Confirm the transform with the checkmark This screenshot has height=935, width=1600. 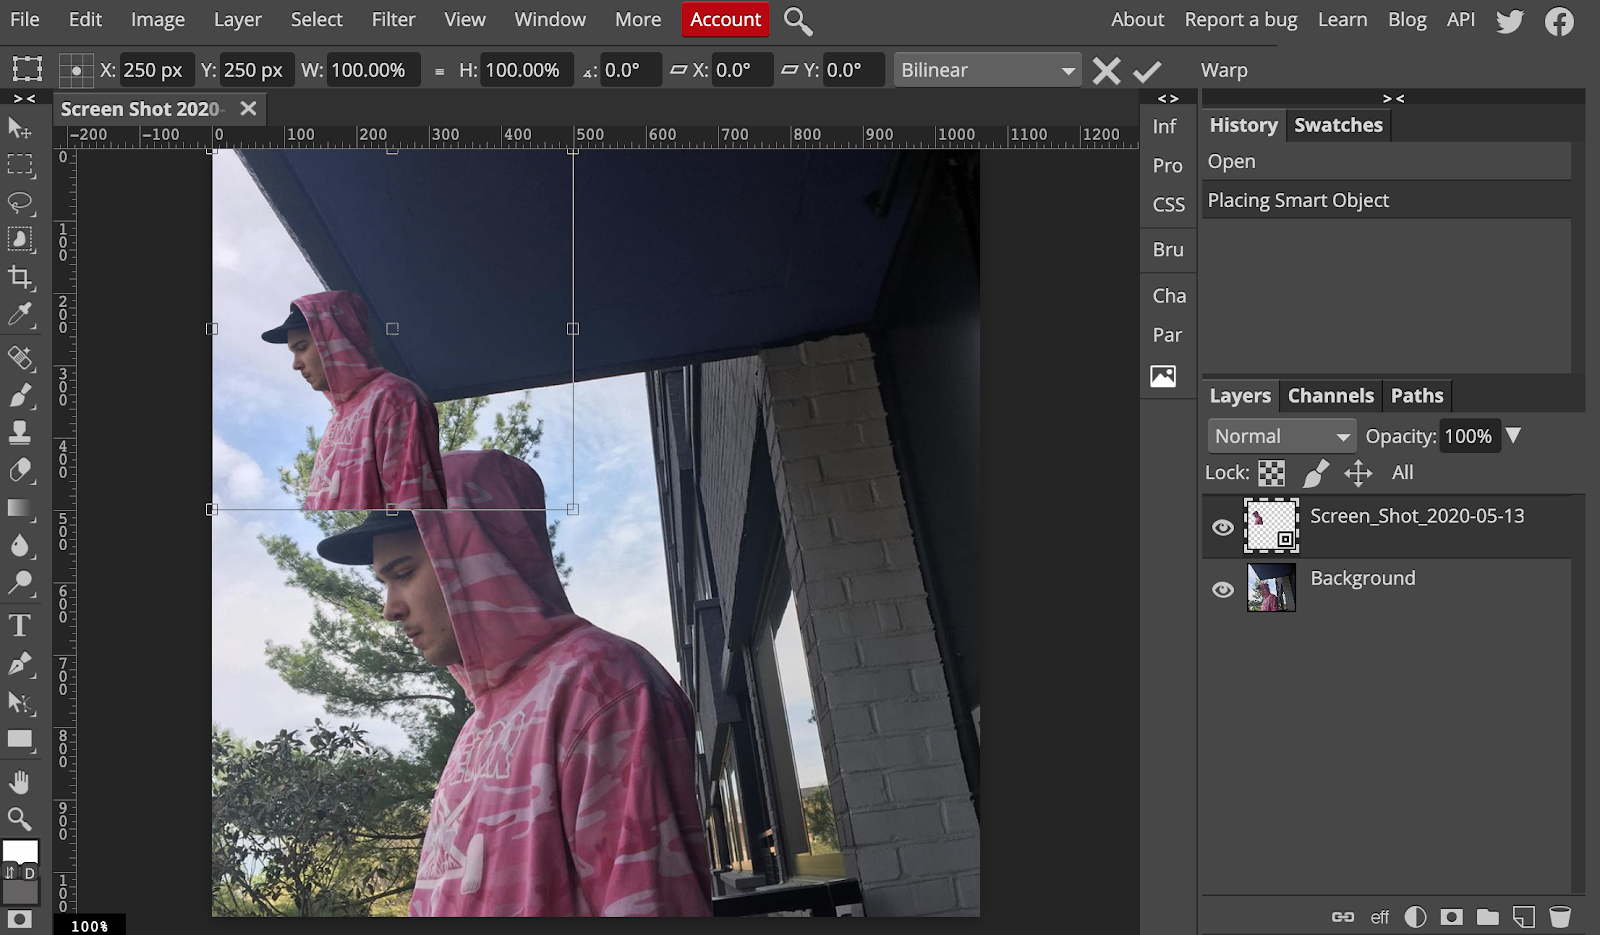click(1147, 71)
